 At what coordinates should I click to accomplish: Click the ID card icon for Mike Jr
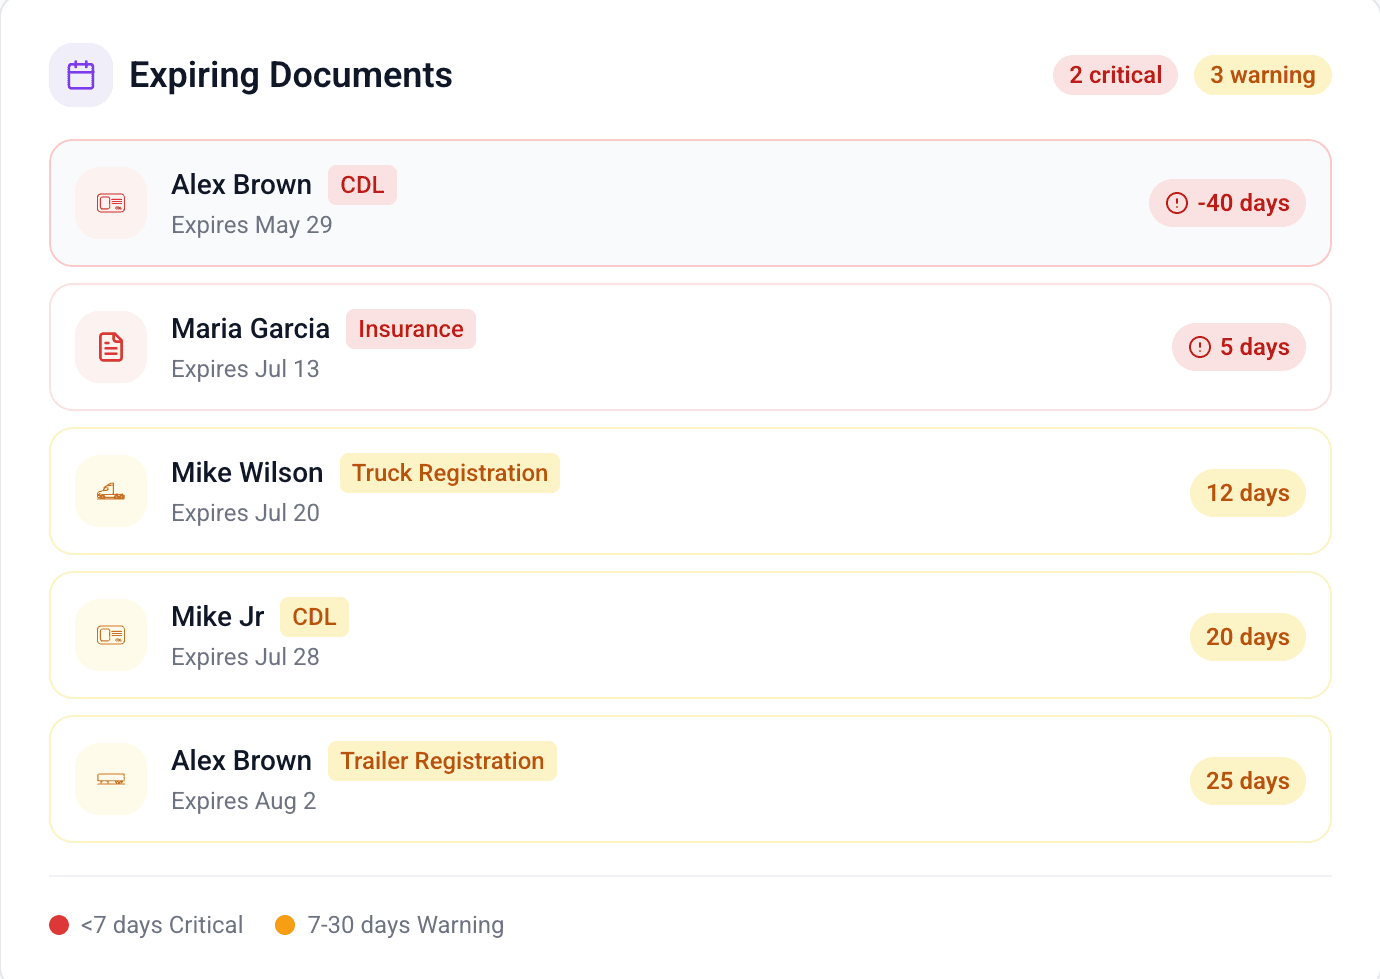tap(111, 635)
